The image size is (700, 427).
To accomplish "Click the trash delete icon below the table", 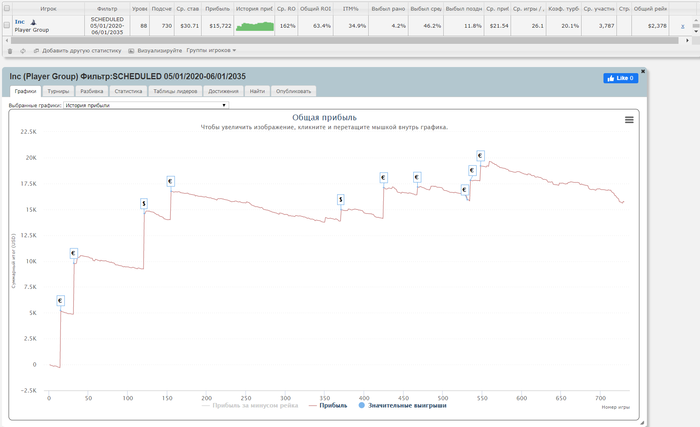I will pyautogui.click(x=10, y=51).
